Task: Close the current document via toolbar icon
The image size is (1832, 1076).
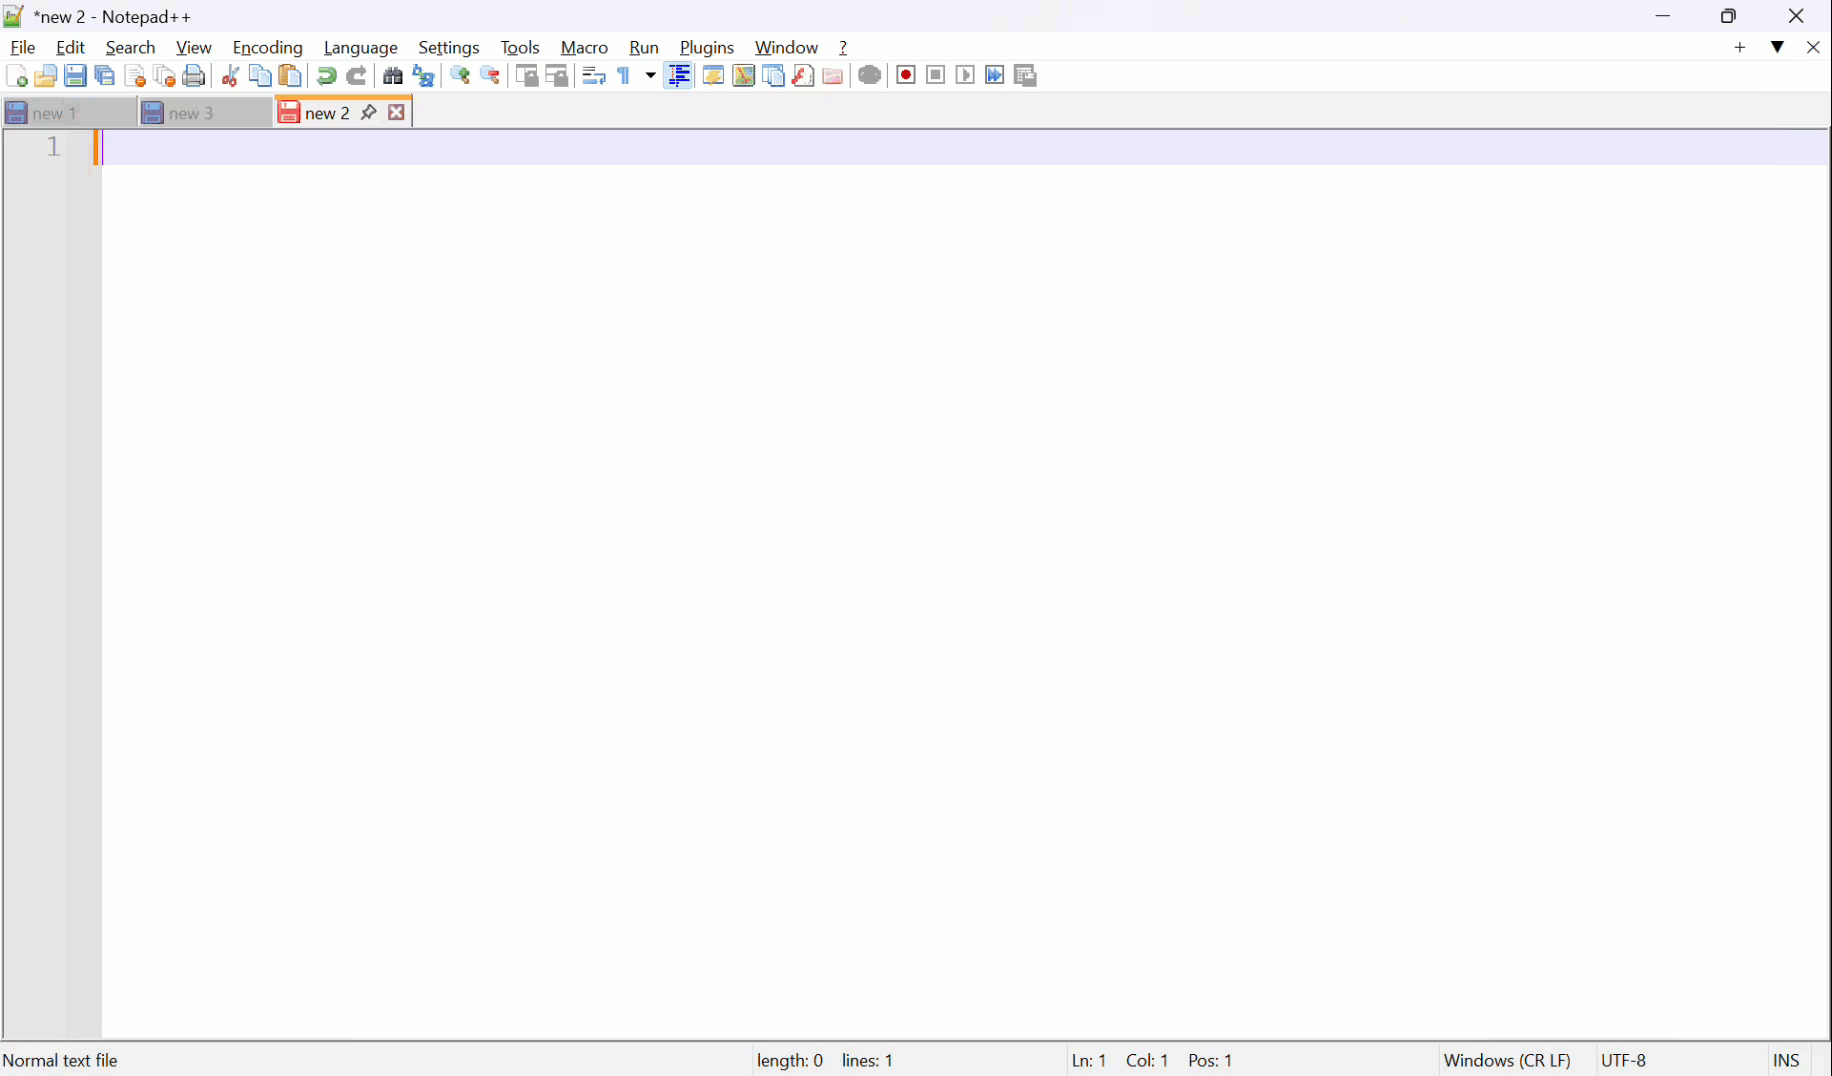Action: (x=135, y=76)
